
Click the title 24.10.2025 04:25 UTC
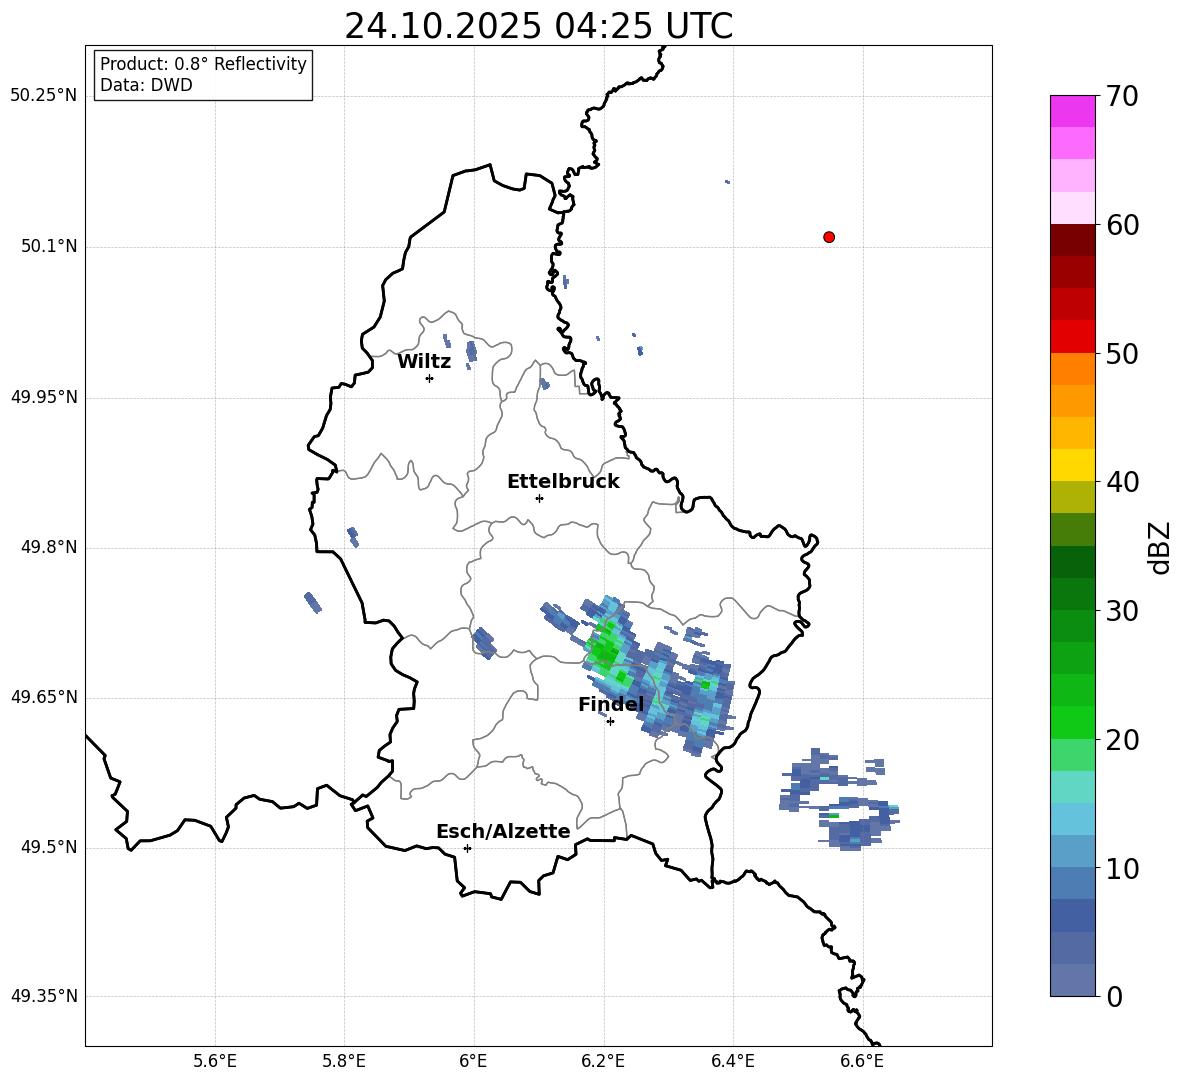pos(538,26)
